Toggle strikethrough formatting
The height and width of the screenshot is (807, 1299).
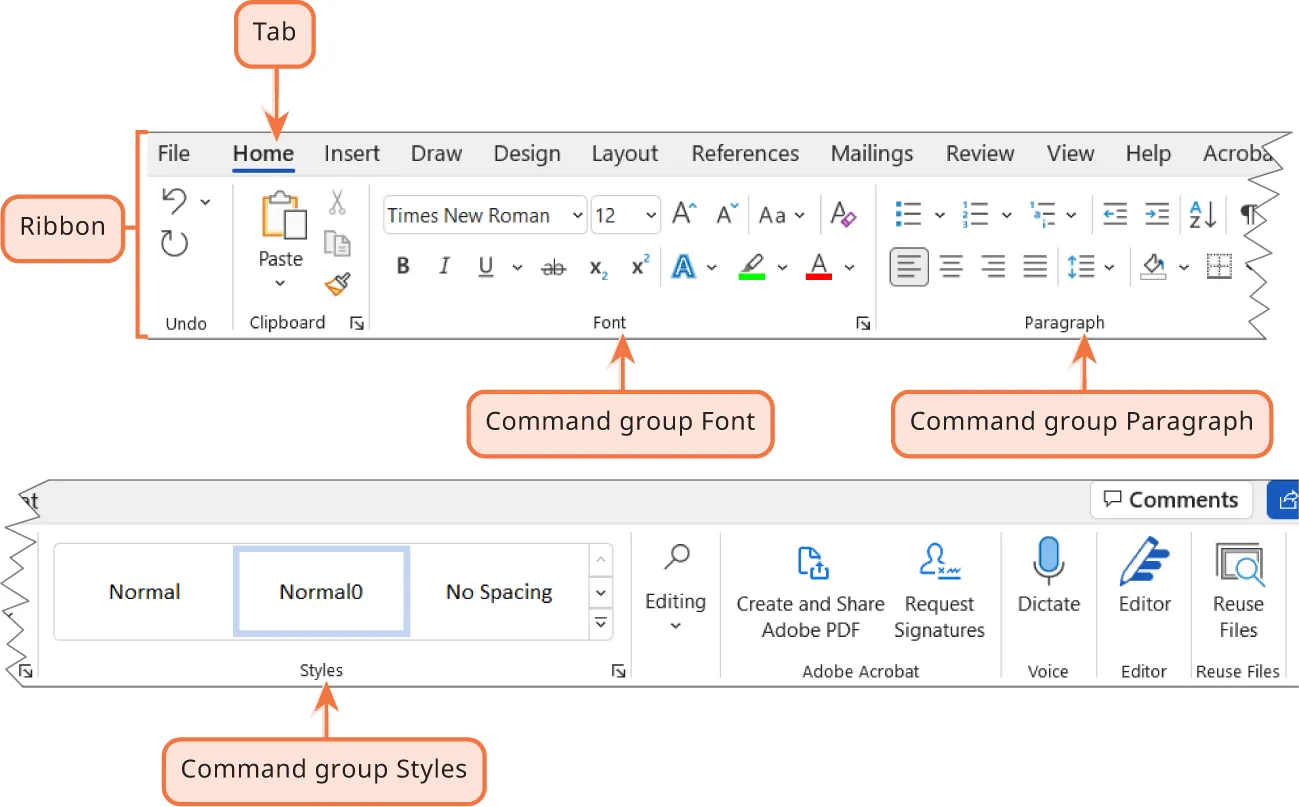pyautogui.click(x=553, y=266)
